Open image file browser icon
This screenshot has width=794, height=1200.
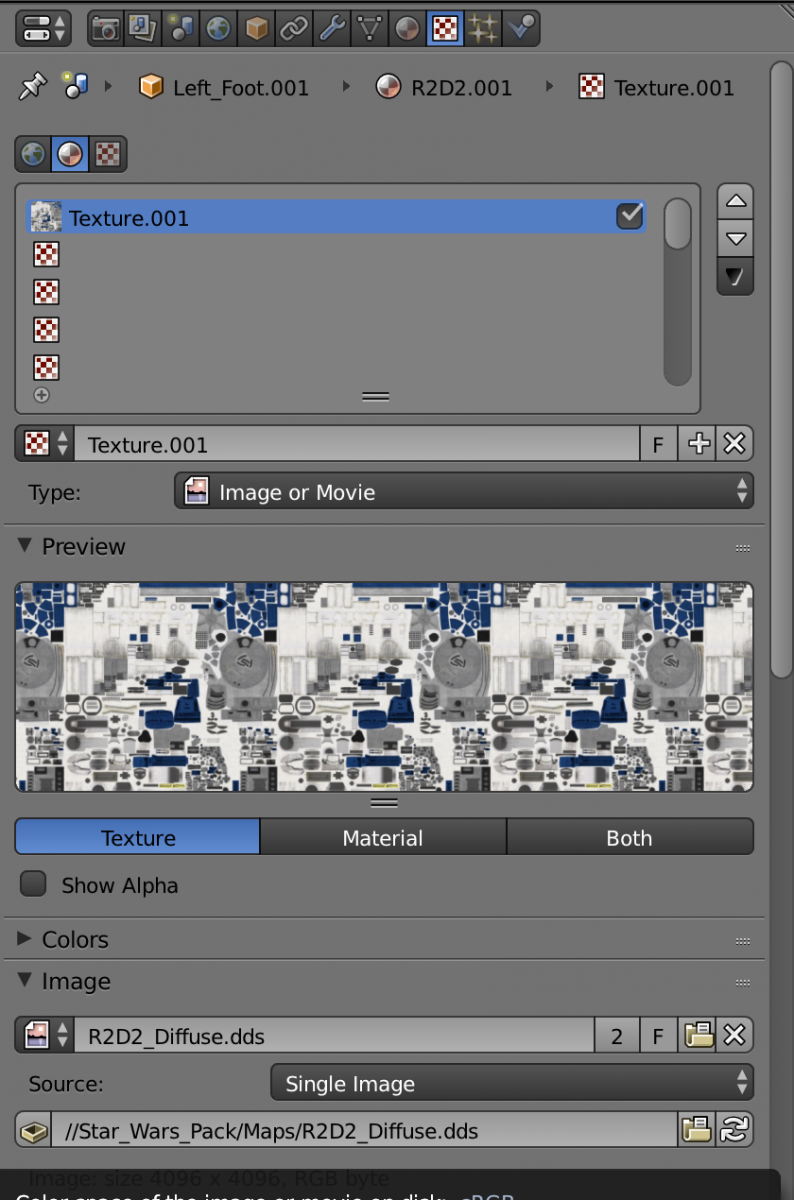pos(698,1035)
